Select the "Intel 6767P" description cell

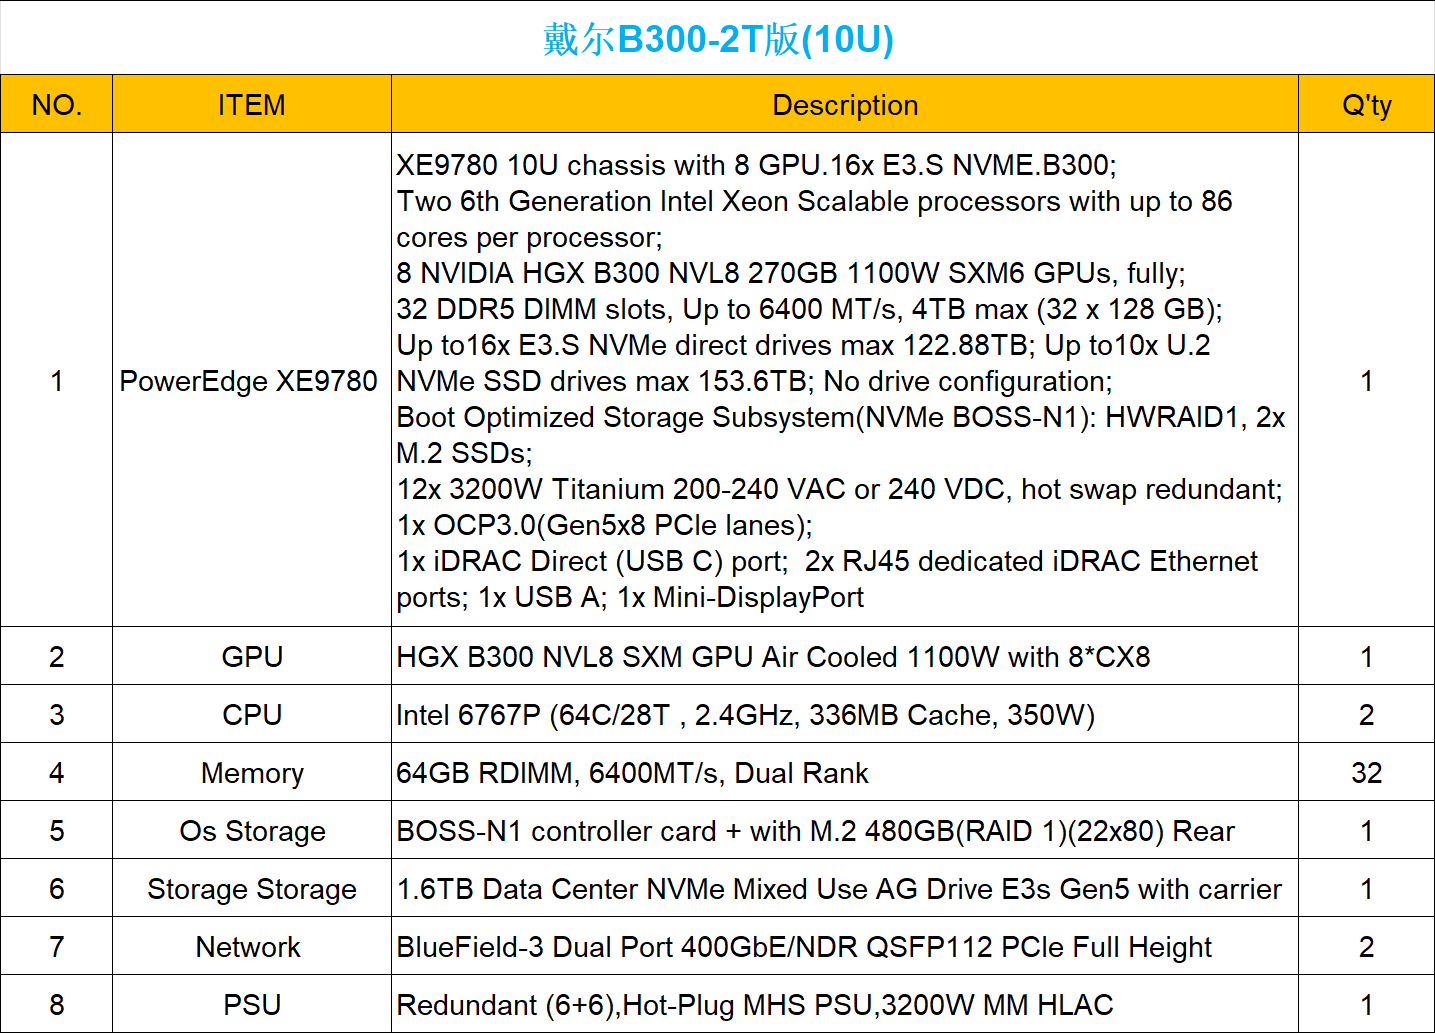(845, 714)
